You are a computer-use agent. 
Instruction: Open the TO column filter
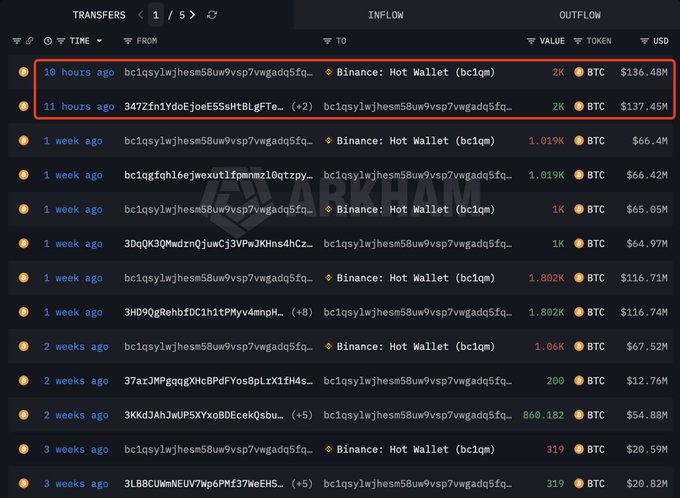[327, 41]
